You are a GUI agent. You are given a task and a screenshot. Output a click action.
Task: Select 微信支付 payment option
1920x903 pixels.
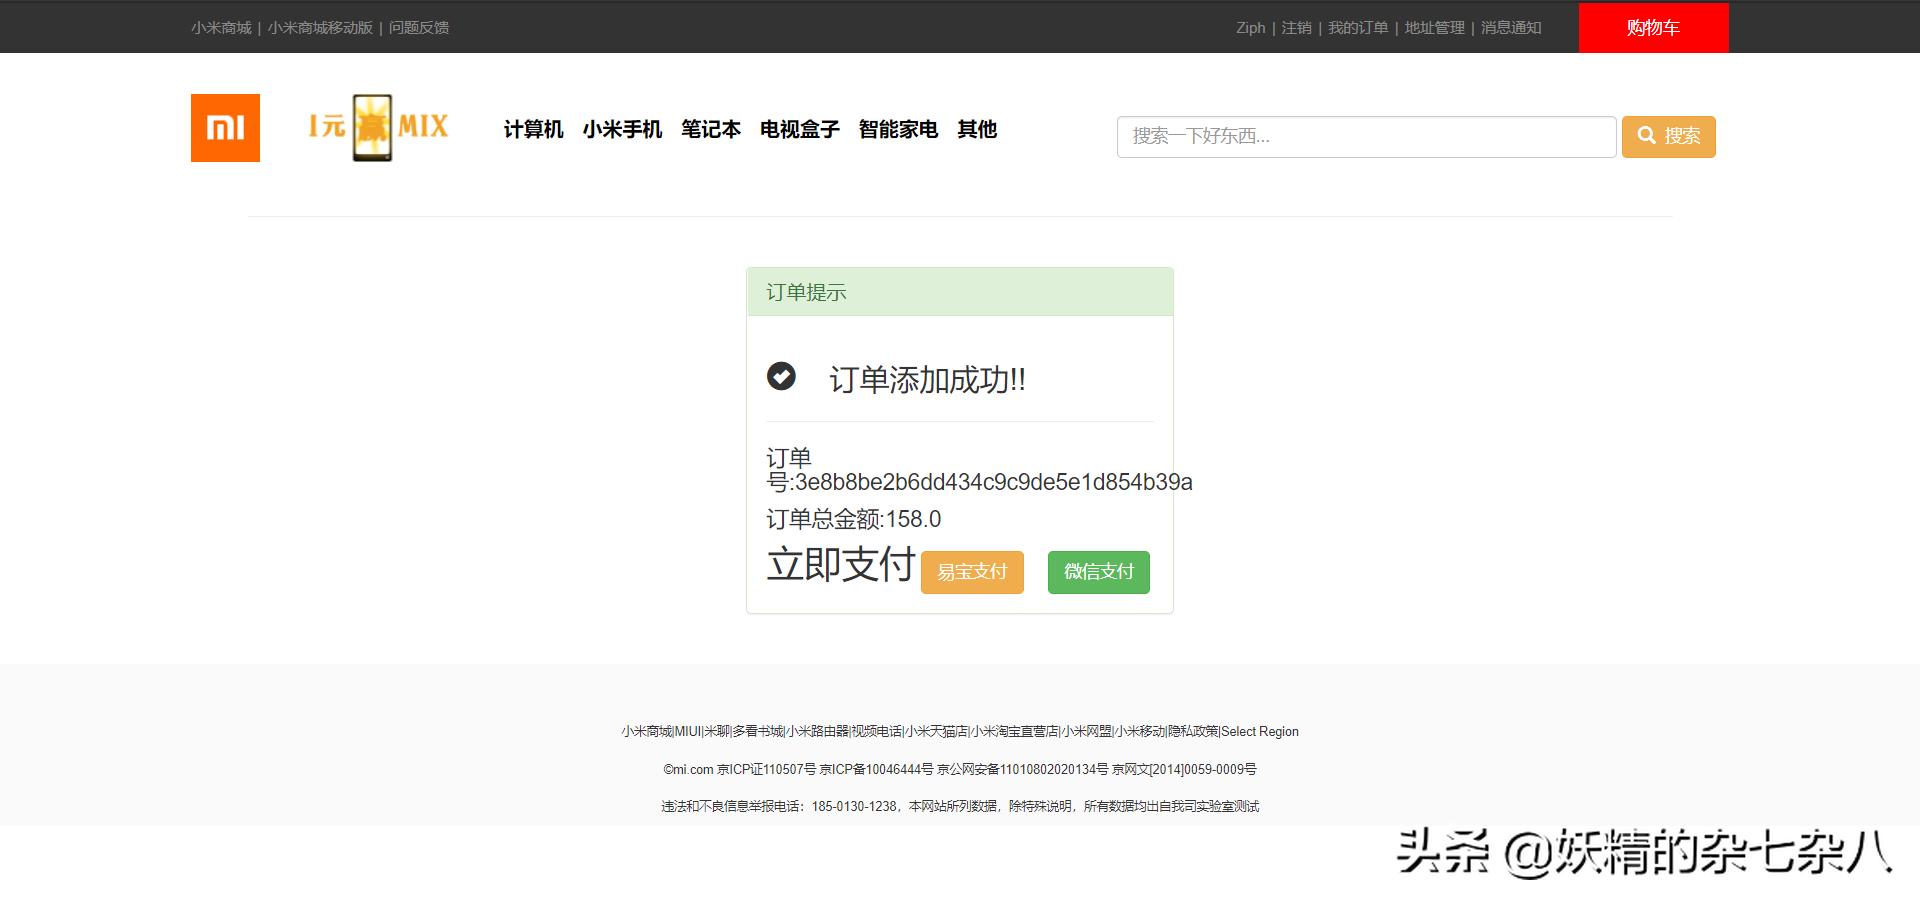[x=1097, y=571]
